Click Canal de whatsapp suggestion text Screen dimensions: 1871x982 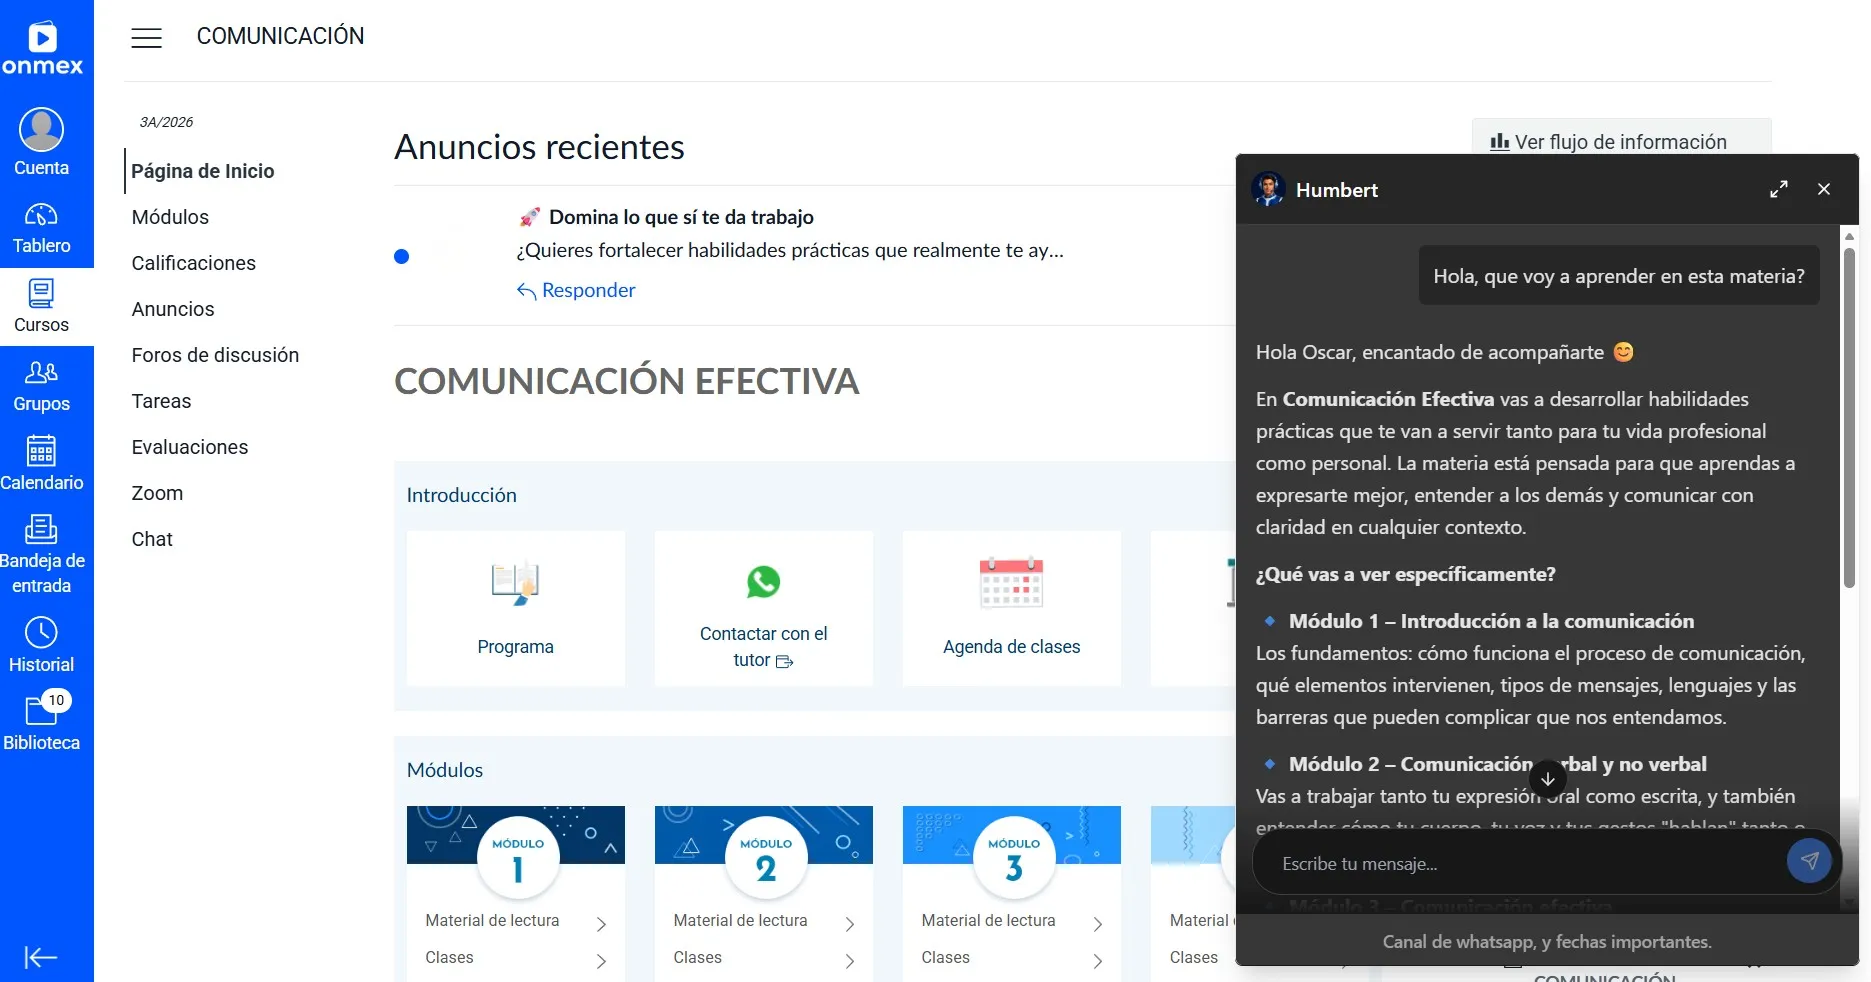click(1547, 942)
